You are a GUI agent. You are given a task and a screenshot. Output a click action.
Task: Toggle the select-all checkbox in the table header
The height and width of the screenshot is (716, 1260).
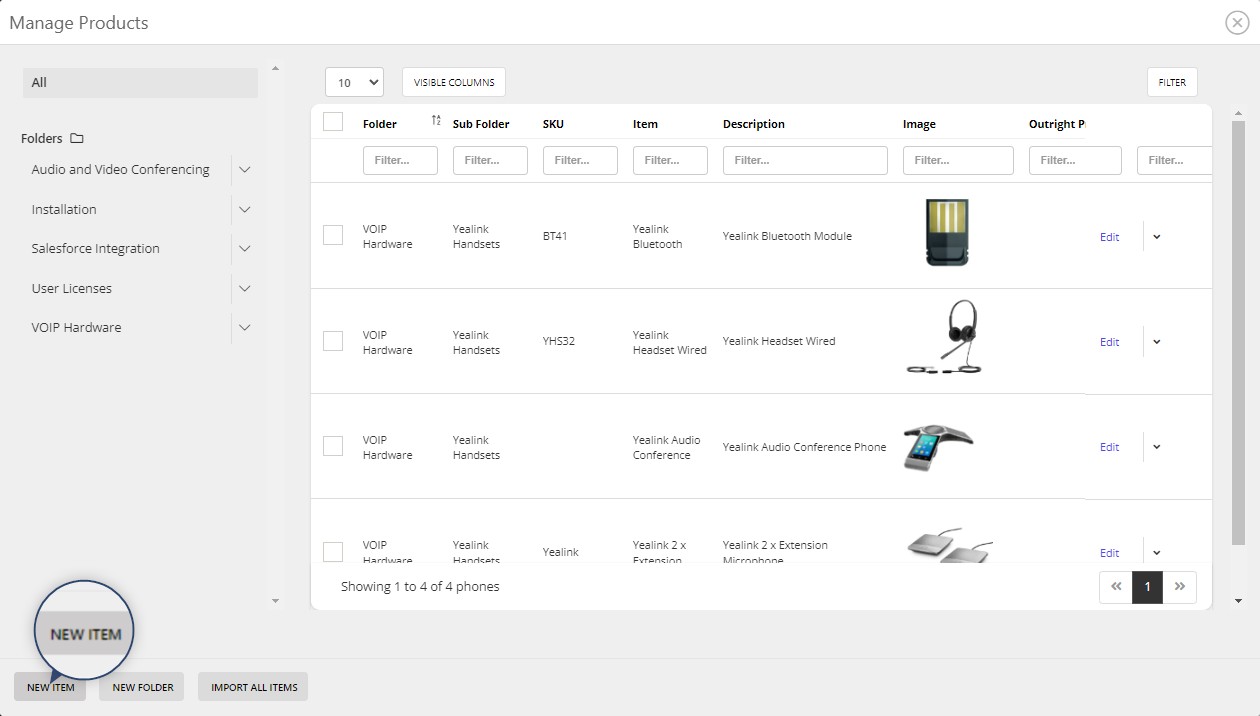[x=333, y=120]
